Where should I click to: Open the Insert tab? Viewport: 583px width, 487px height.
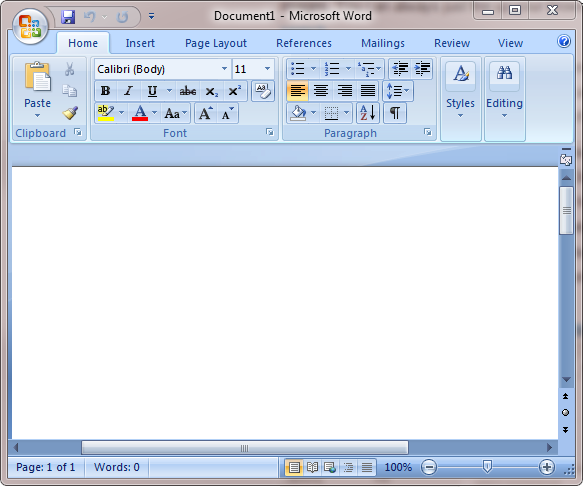pos(140,43)
